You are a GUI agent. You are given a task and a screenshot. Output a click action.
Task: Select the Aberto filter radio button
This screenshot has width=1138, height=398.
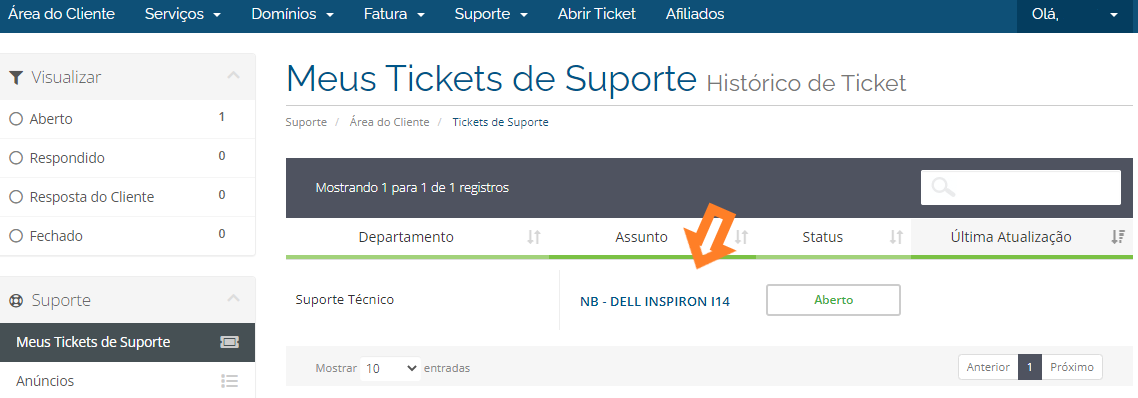16,119
